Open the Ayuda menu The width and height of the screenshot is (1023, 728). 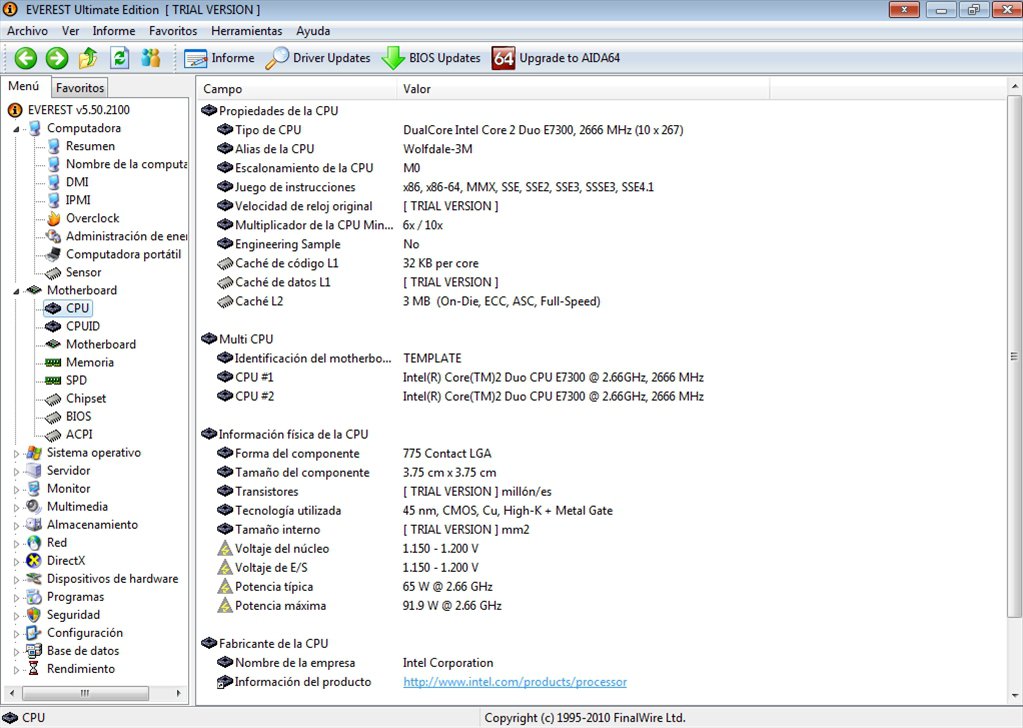(313, 31)
